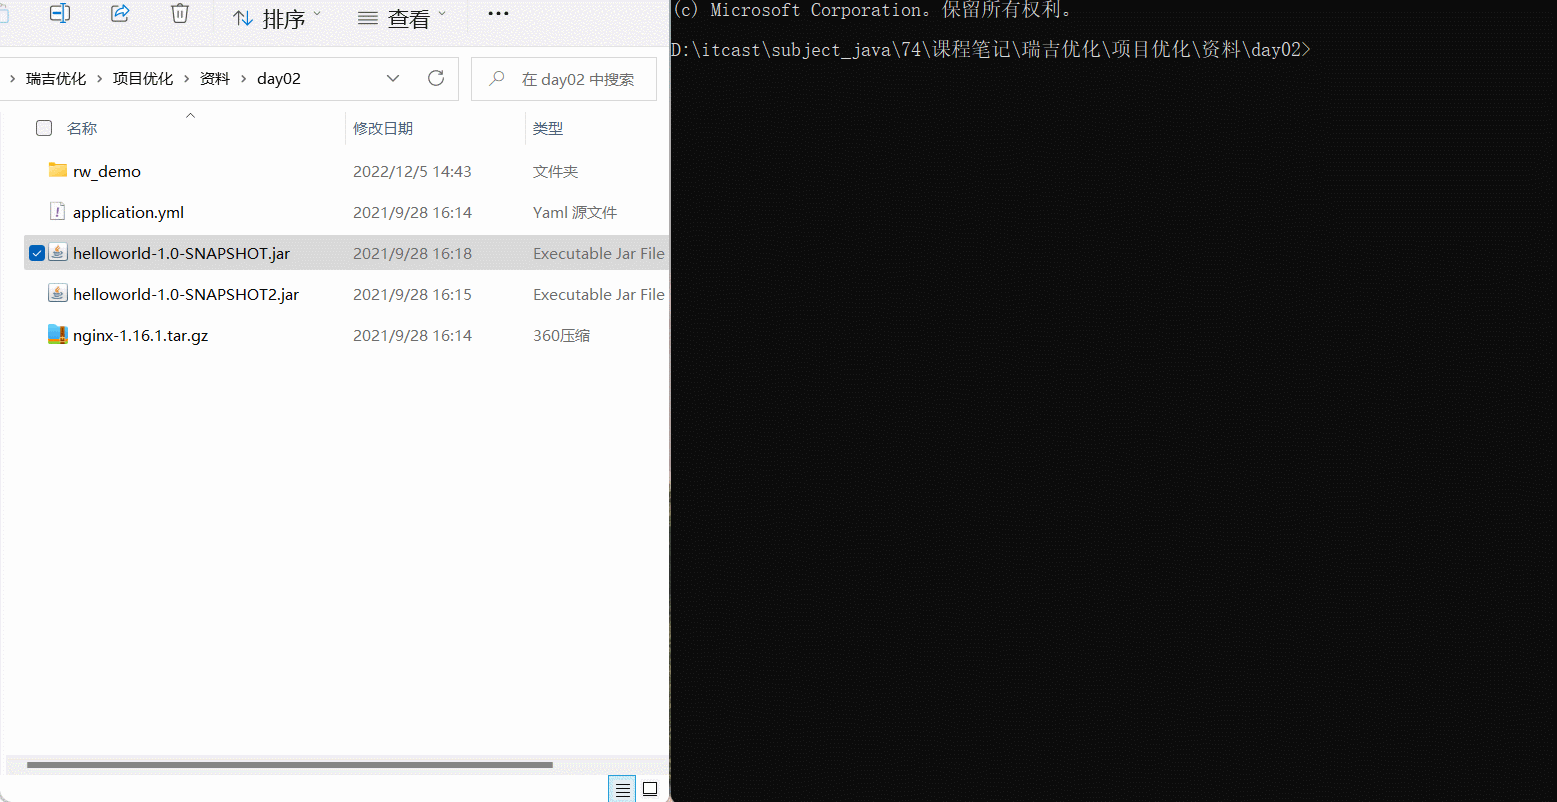The image size is (1557, 802).
Task: Select helloworld-1.0-SNAPSHOT.jar file name
Action: pos(181,253)
